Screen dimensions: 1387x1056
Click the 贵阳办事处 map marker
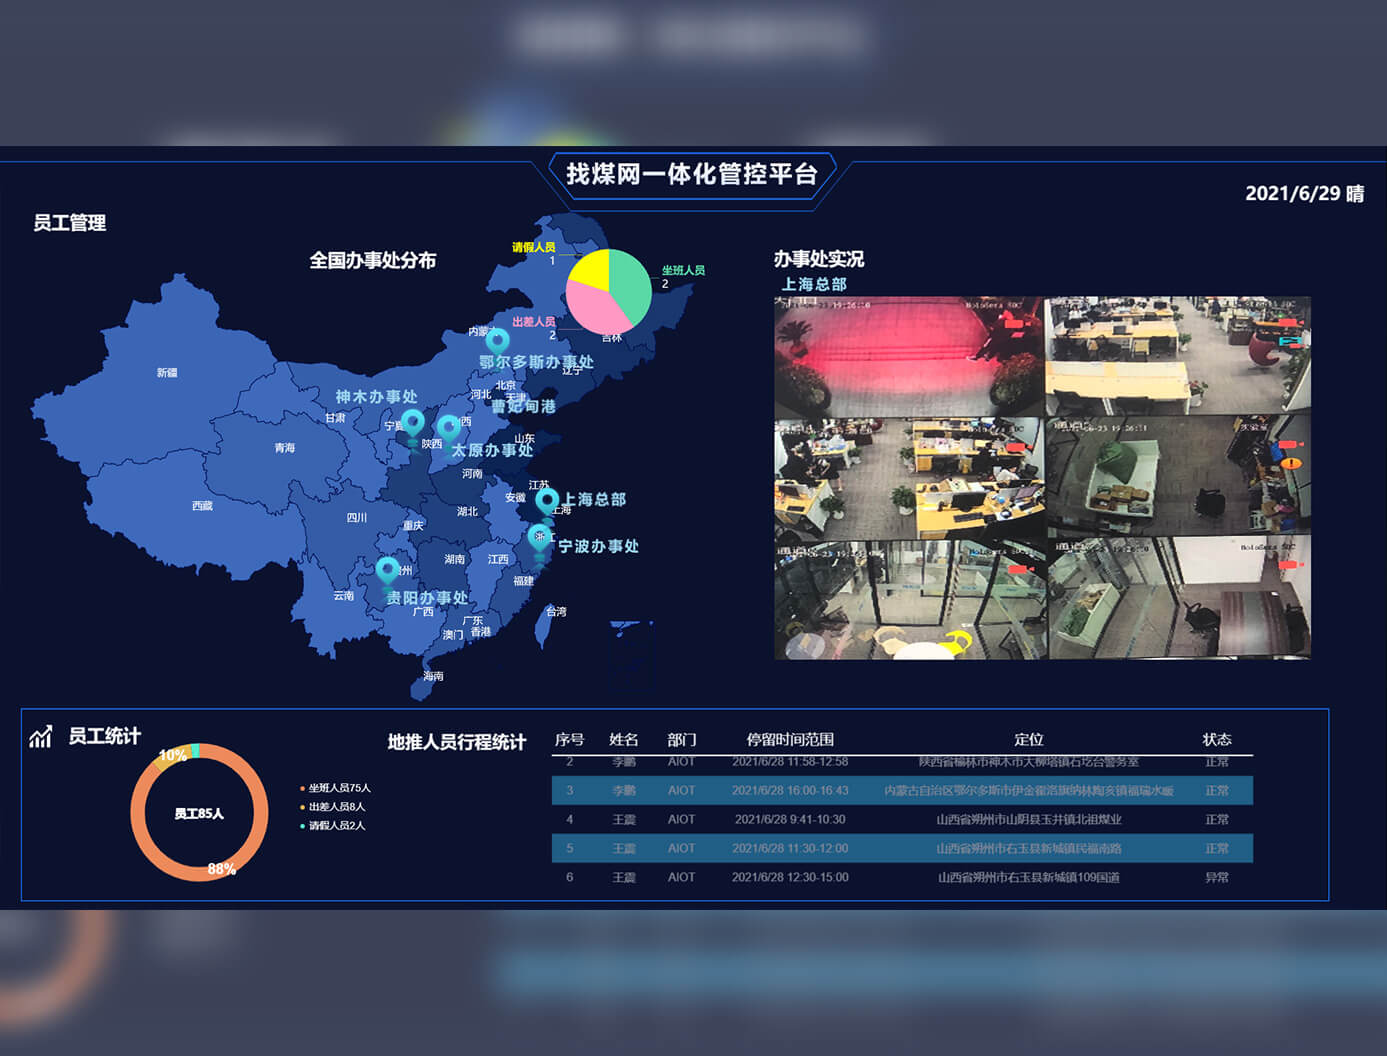pos(388,571)
